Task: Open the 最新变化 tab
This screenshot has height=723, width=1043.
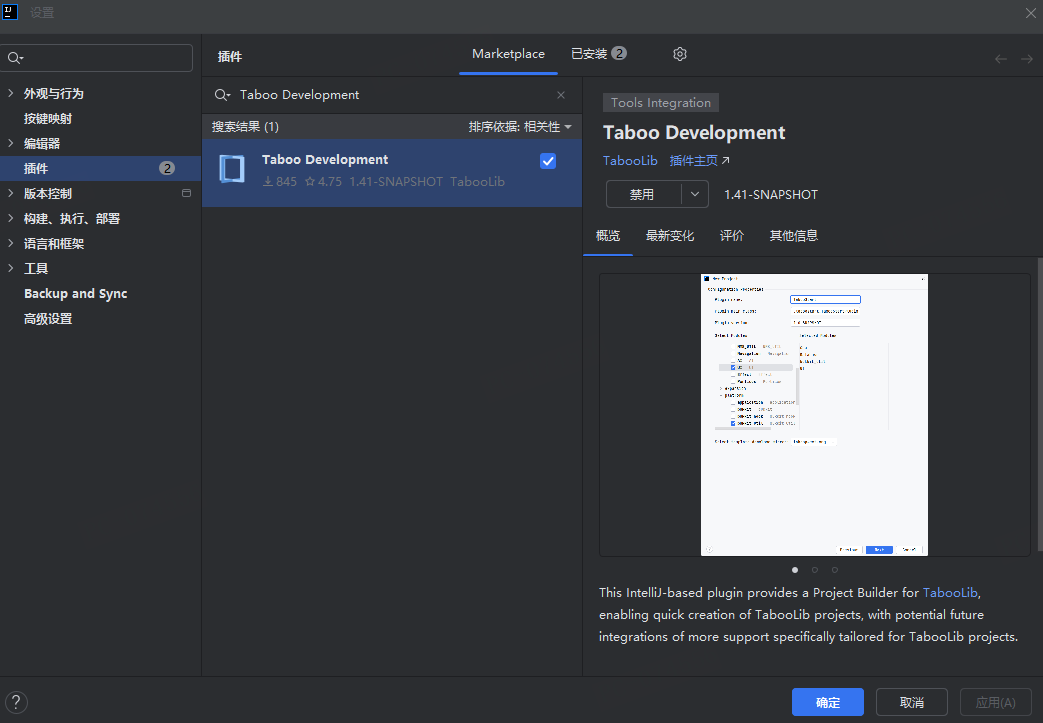Action: point(670,236)
